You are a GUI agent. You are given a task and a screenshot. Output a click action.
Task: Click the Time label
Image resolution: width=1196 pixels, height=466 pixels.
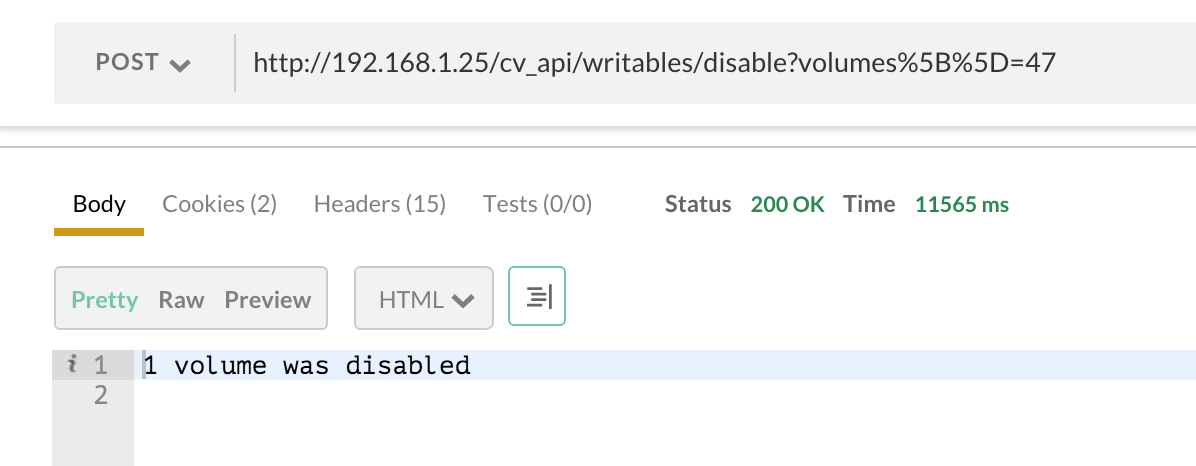(x=868, y=205)
